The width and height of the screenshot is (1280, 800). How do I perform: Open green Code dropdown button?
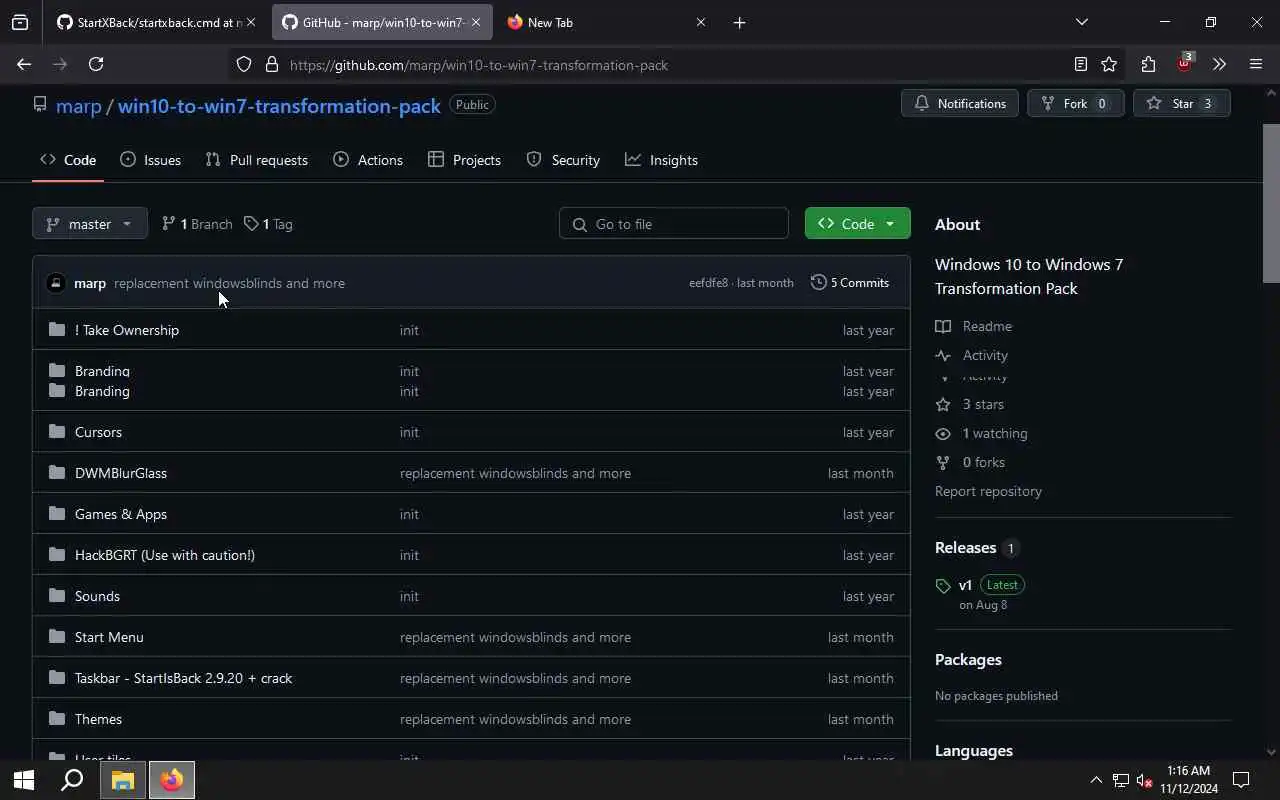(857, 224)
